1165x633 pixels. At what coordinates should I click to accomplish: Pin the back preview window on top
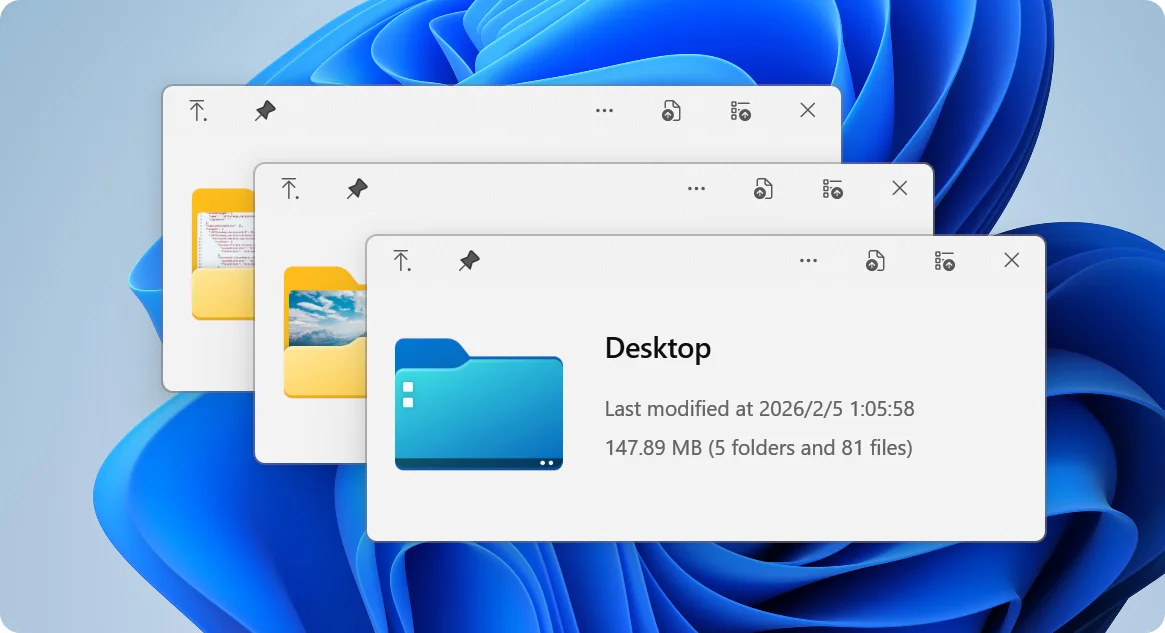[264, 111]
